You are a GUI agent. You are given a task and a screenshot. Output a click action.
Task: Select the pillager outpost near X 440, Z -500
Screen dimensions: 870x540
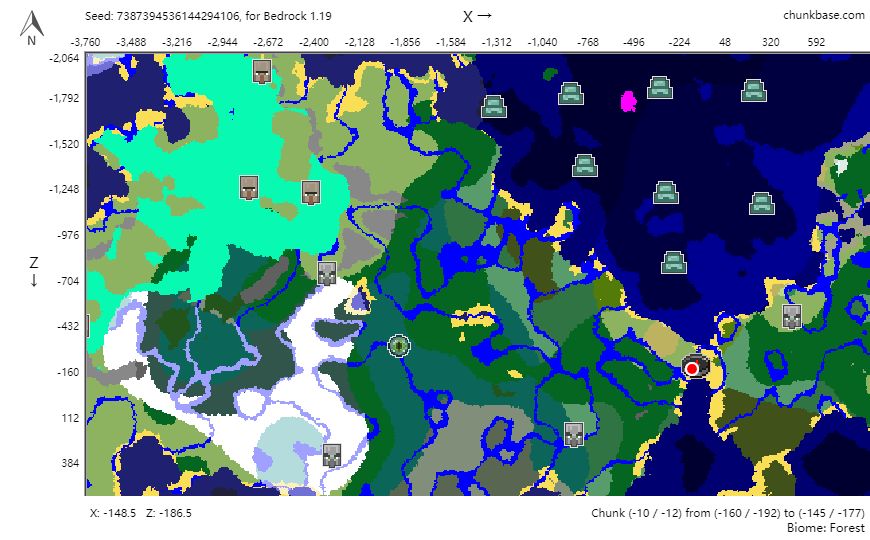pos(792,316)
